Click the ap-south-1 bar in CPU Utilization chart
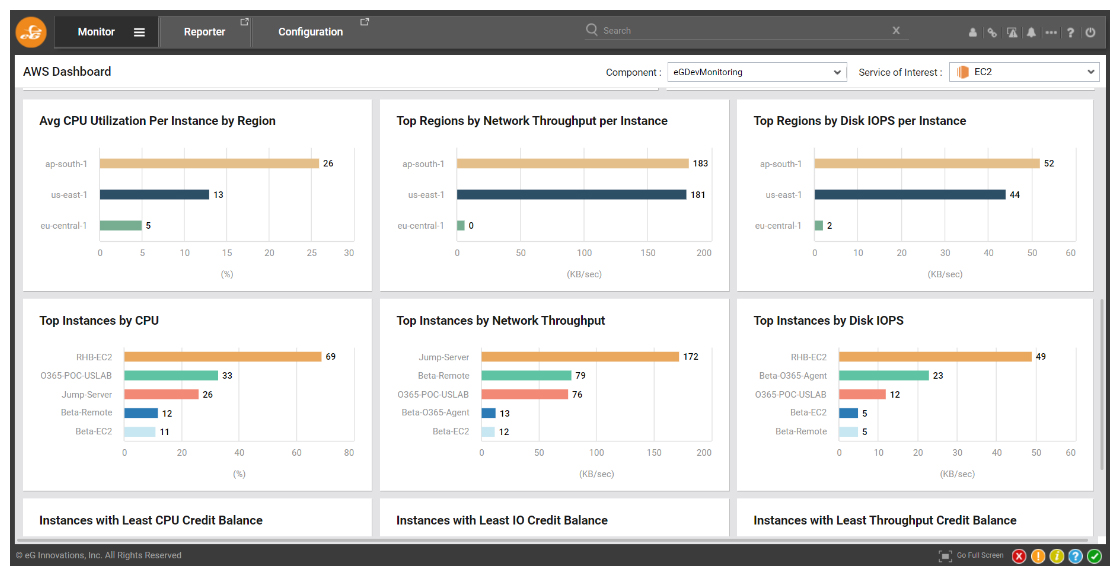This screenshot has height=576, width=1120. pyautogui.click(x=209, y=164)
